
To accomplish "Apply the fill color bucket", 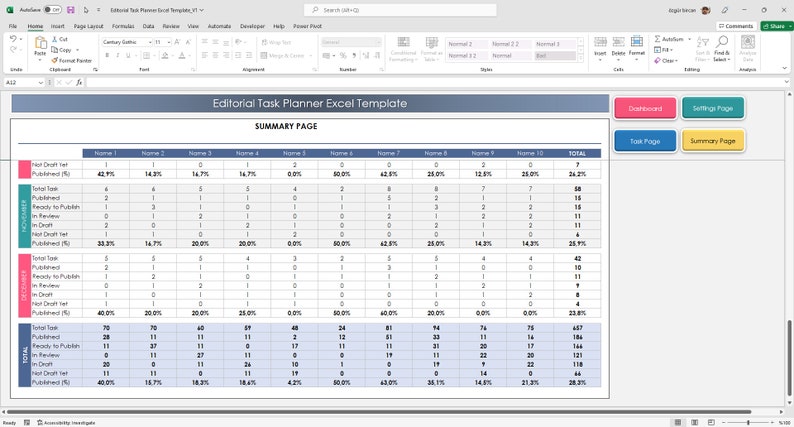I will (x=165, y=55).
